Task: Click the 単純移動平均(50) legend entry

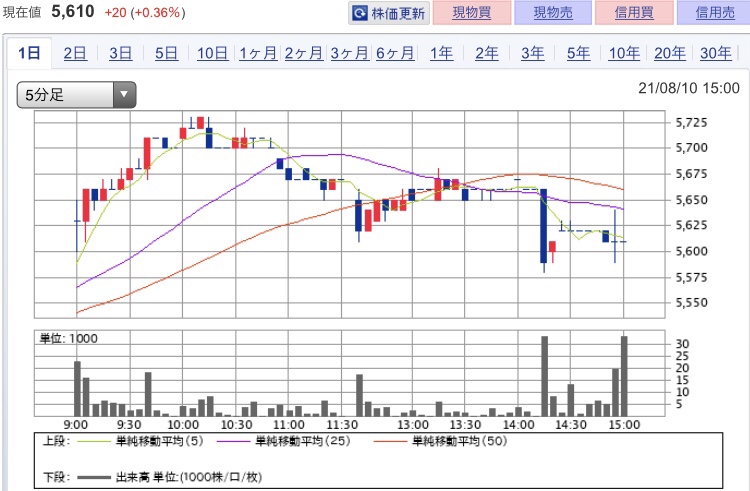Action: [440, 441]
